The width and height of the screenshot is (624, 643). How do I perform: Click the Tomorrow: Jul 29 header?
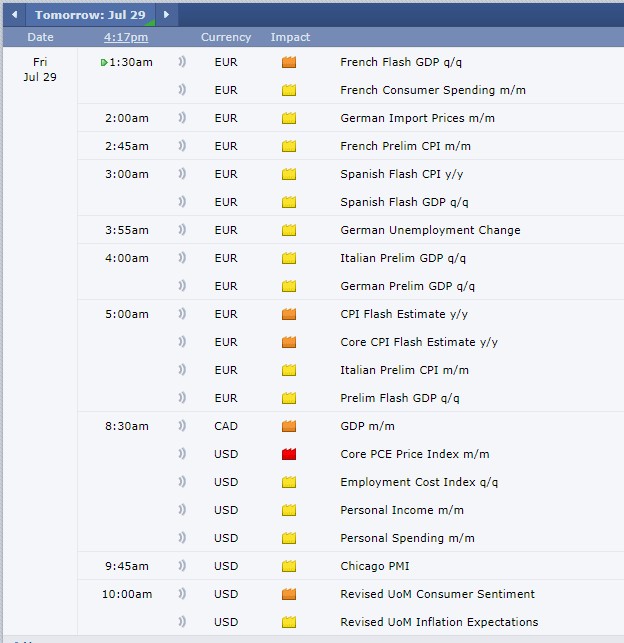click(90, 15)
